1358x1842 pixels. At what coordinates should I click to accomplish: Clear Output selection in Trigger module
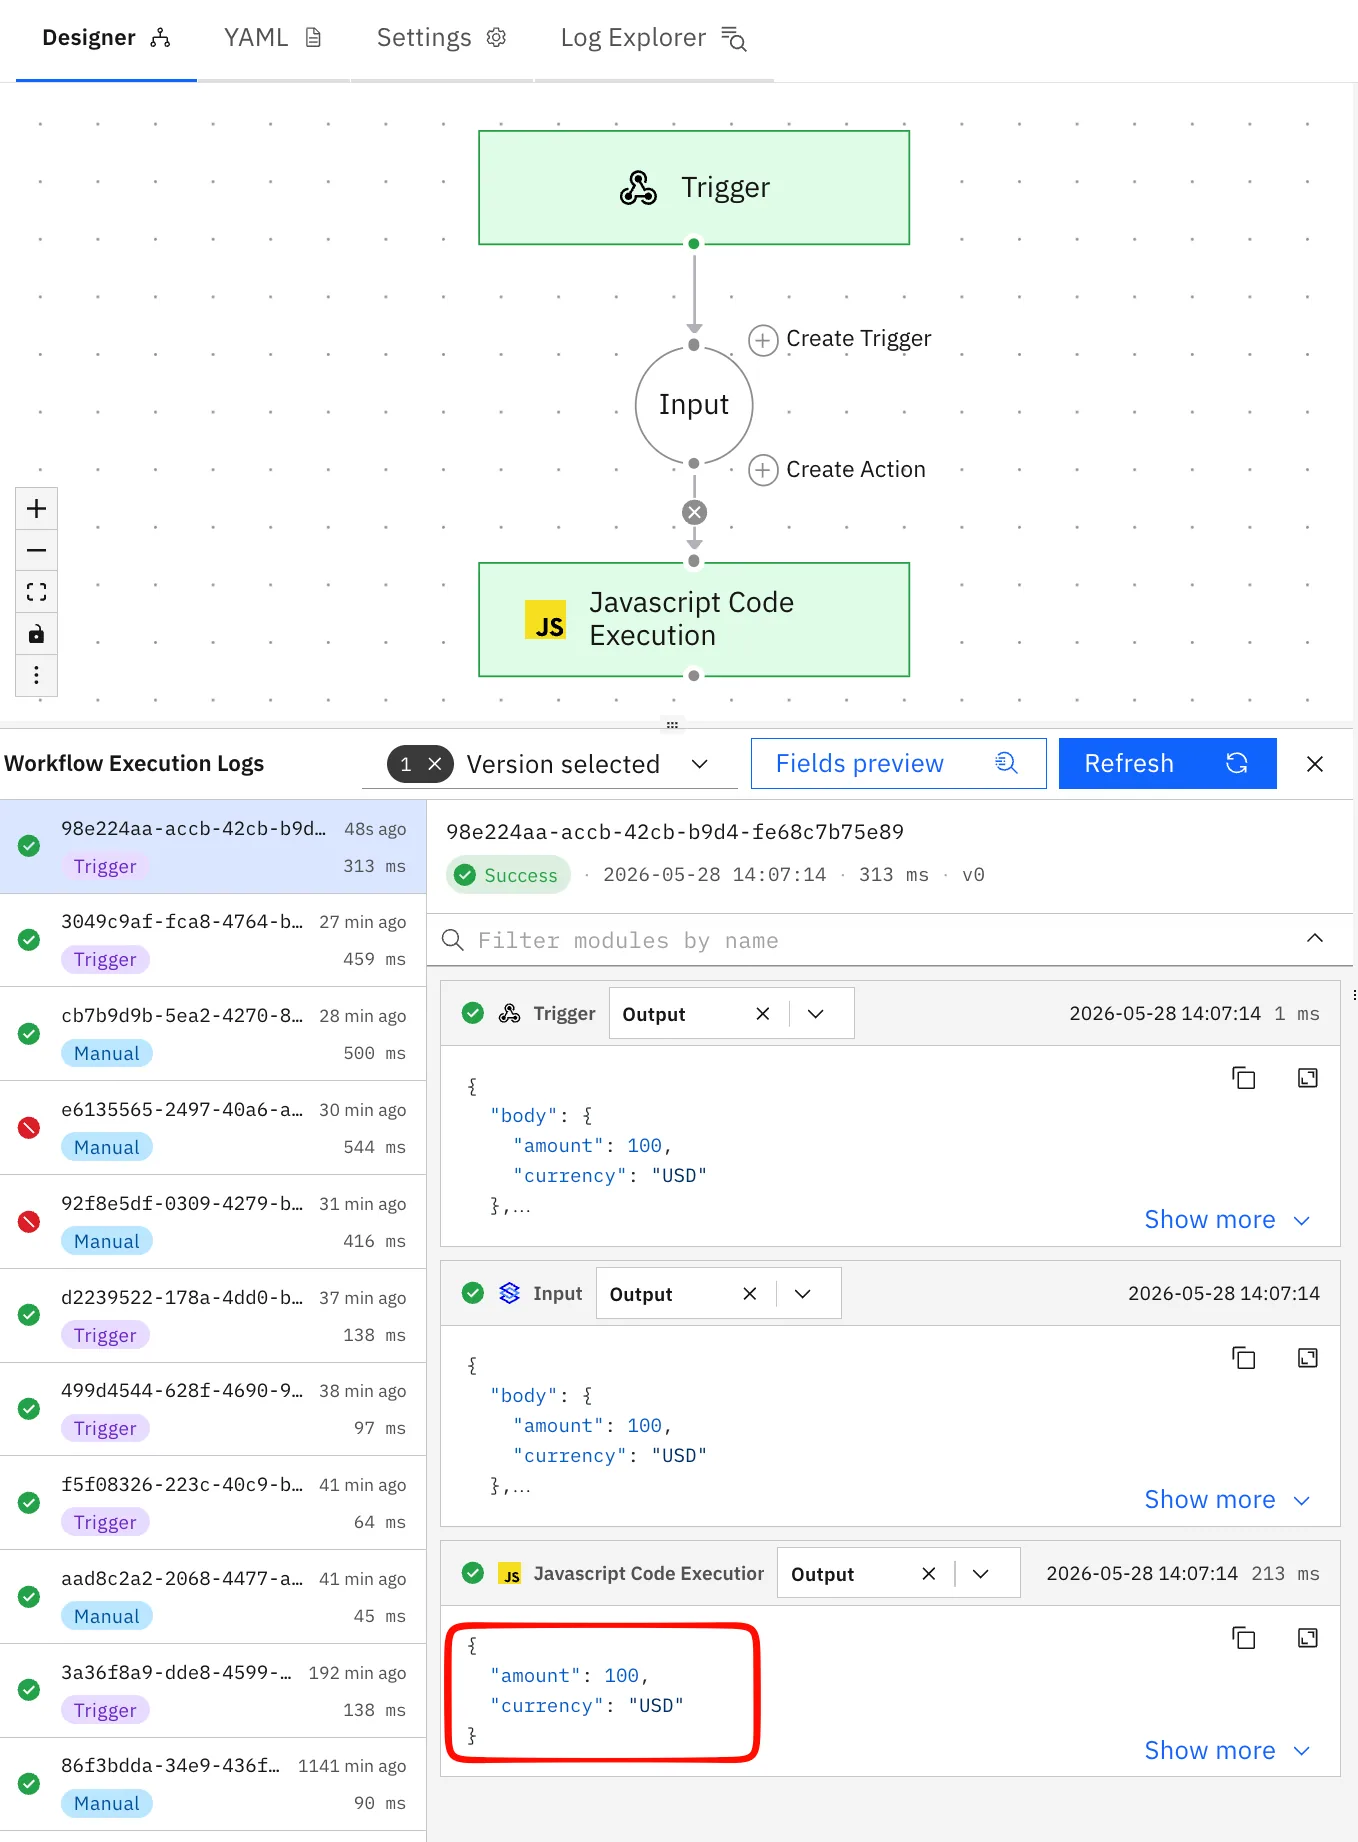763,1014
